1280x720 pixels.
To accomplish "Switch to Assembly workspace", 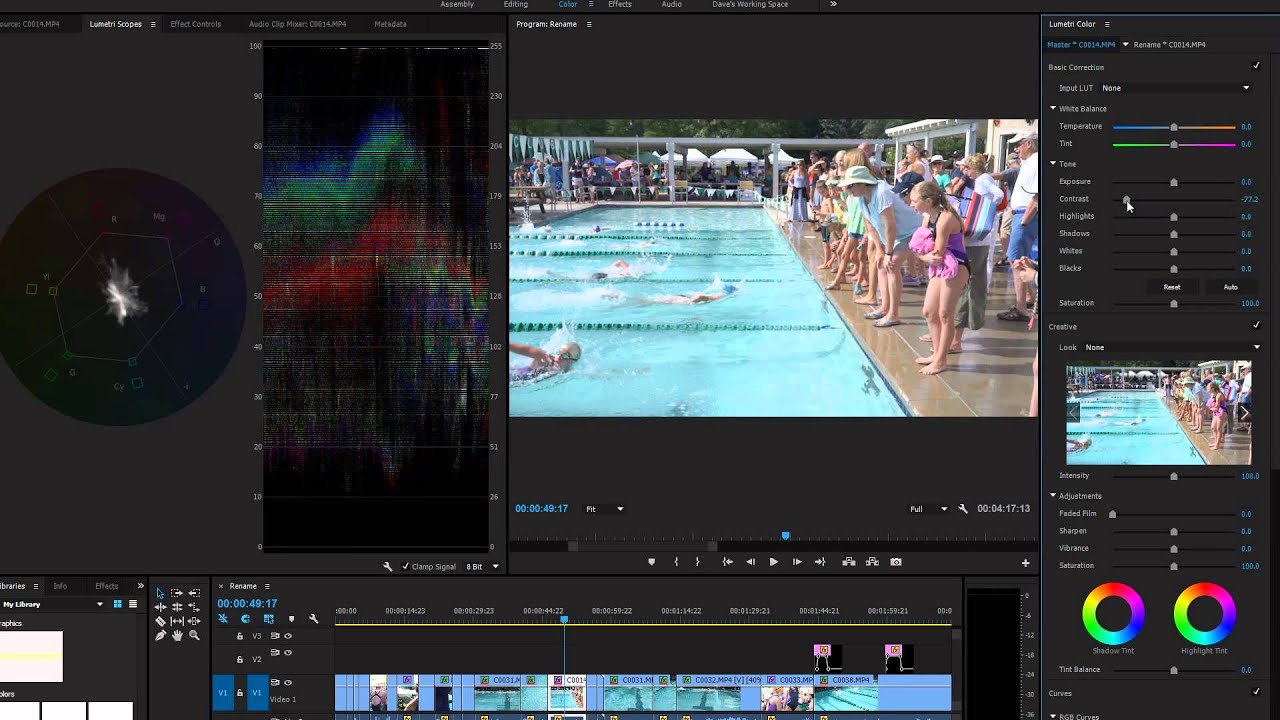I will tap(457, 4).
